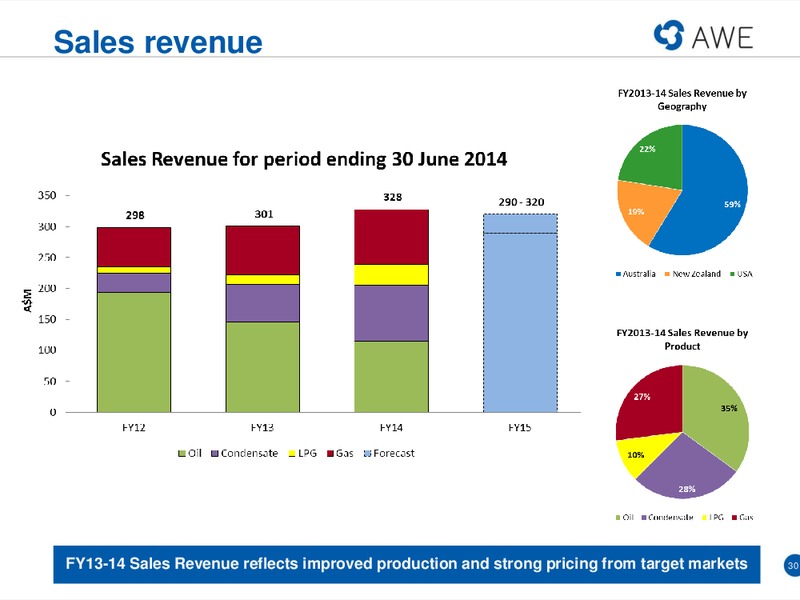800x600 pixels.
Task: Click the LPG legend swatch under bar chart
Action: coord(292,454)
